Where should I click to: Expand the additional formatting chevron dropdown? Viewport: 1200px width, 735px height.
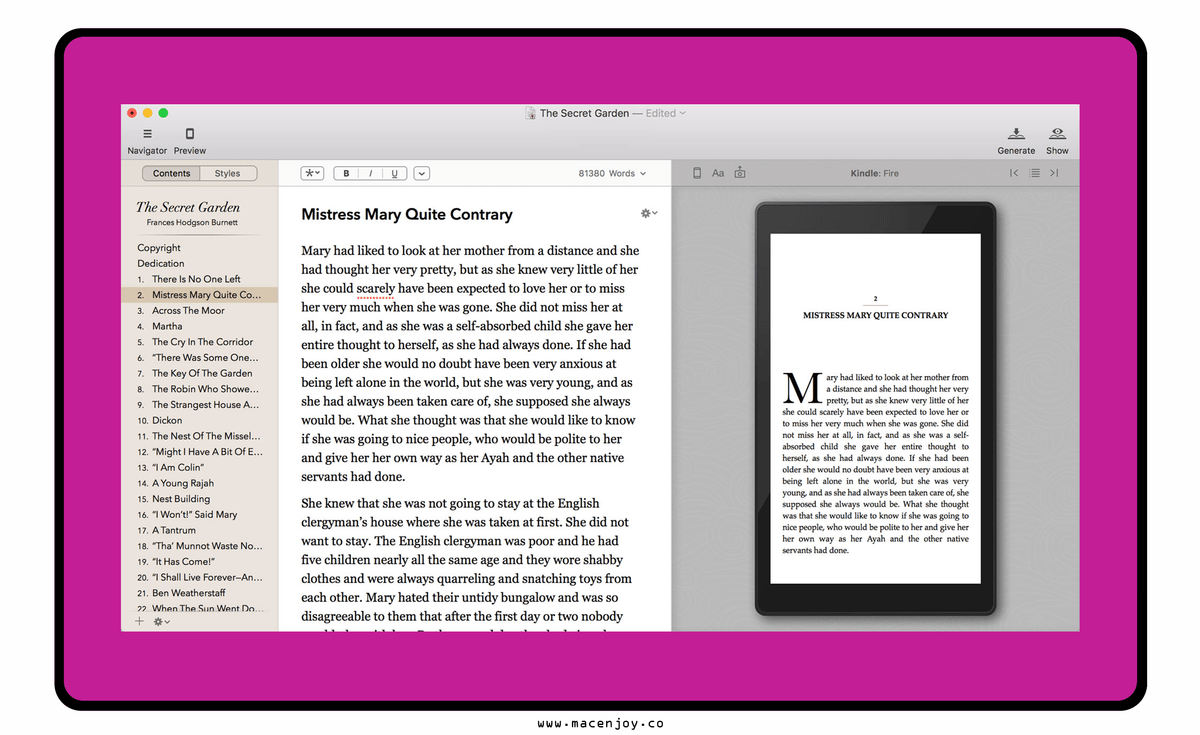[x=422, y=173]
